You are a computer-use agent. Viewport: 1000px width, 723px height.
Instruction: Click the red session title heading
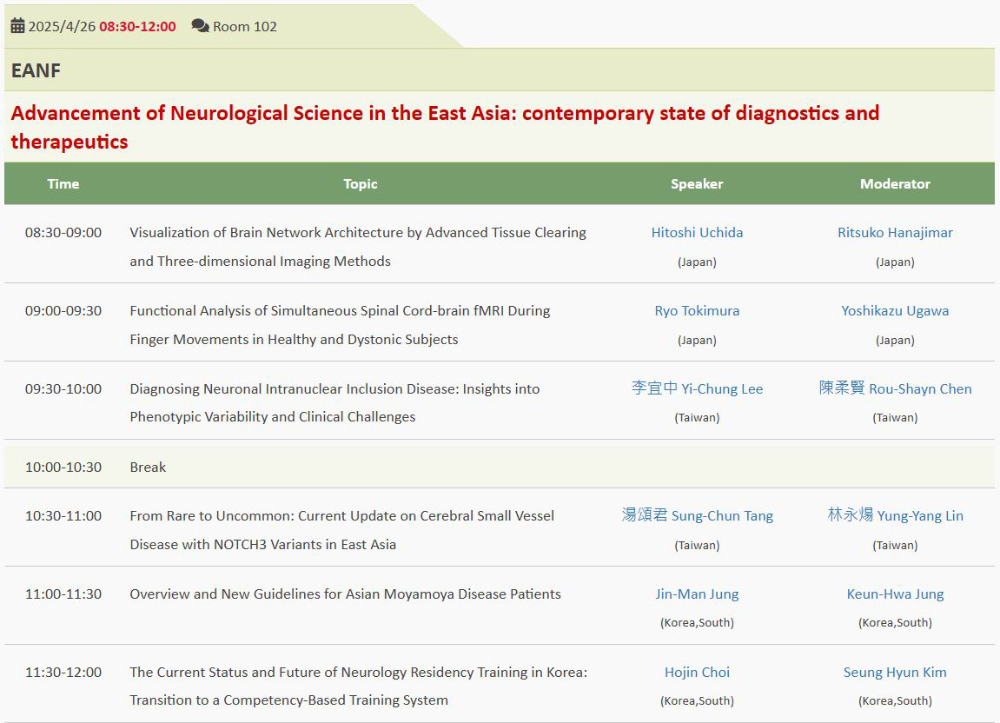point(444,126)
